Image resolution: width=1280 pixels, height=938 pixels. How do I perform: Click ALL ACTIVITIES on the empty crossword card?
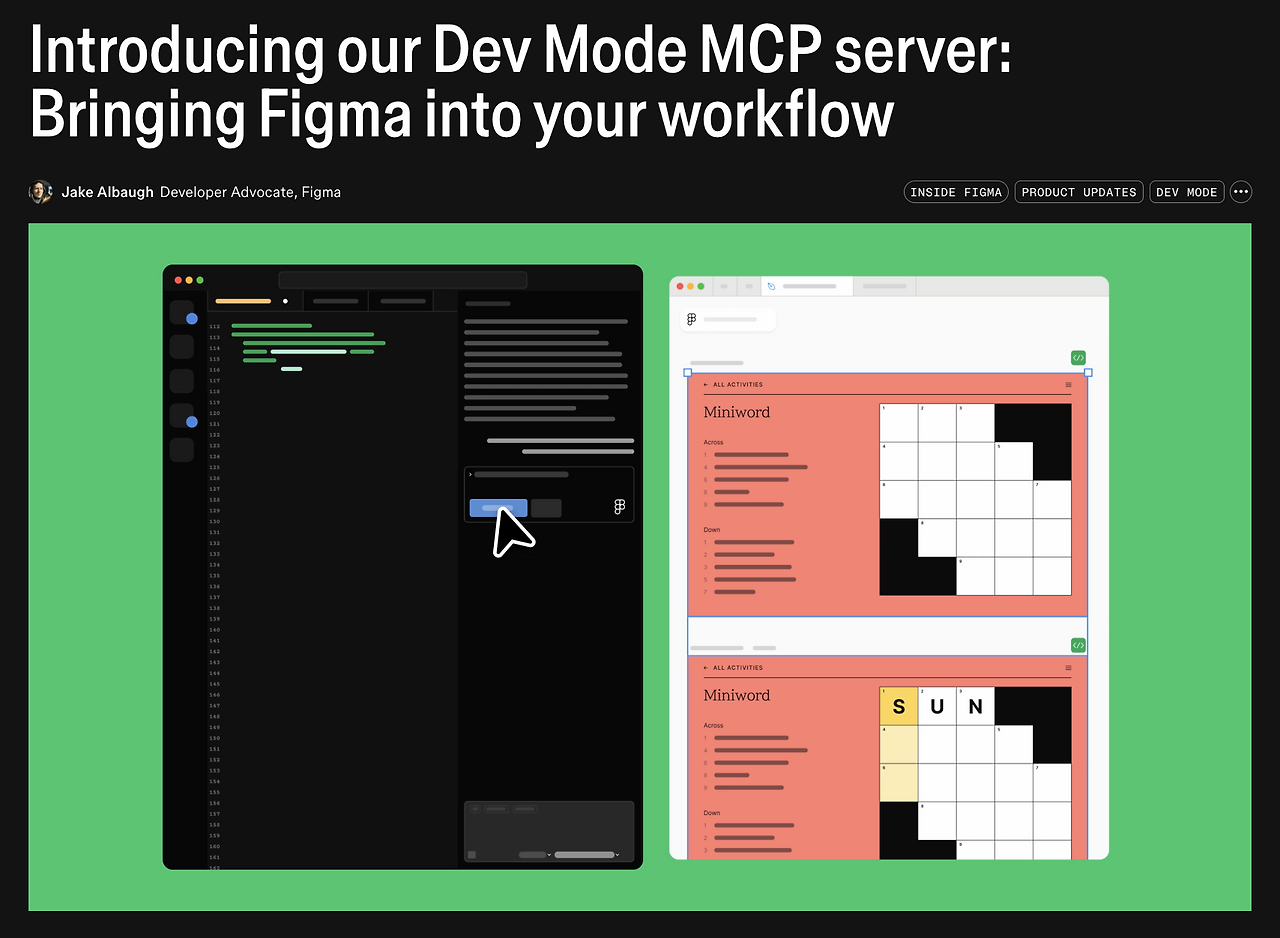coord(737,384)
